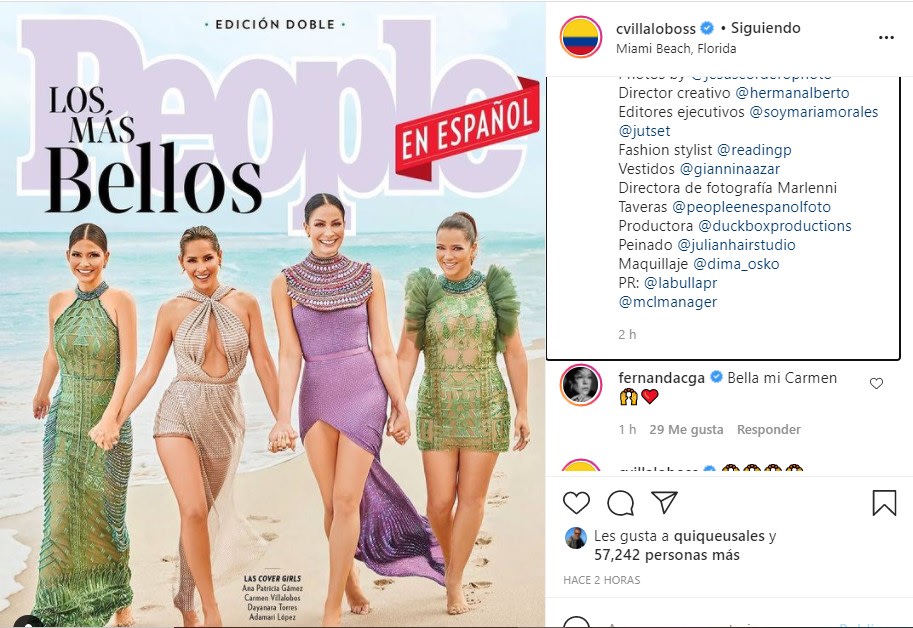Like the post with the heart icon
Image resolution: width=913 pixels, height=628 pixels.
576,503
